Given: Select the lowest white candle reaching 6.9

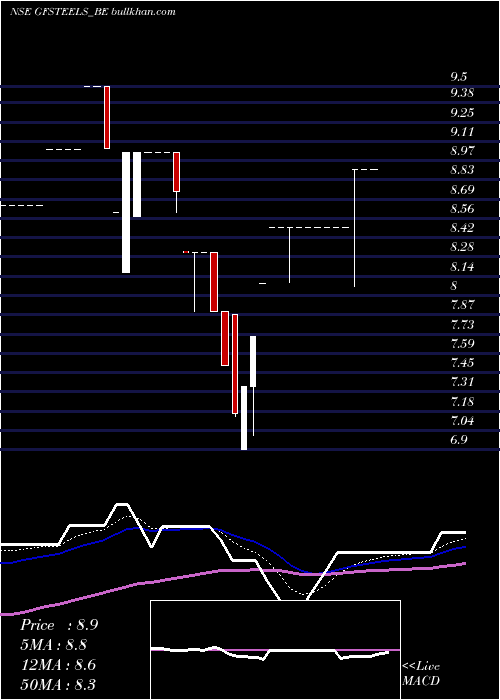Looking at the screenshot, I should pyautogui.click(x=244, y=418).
